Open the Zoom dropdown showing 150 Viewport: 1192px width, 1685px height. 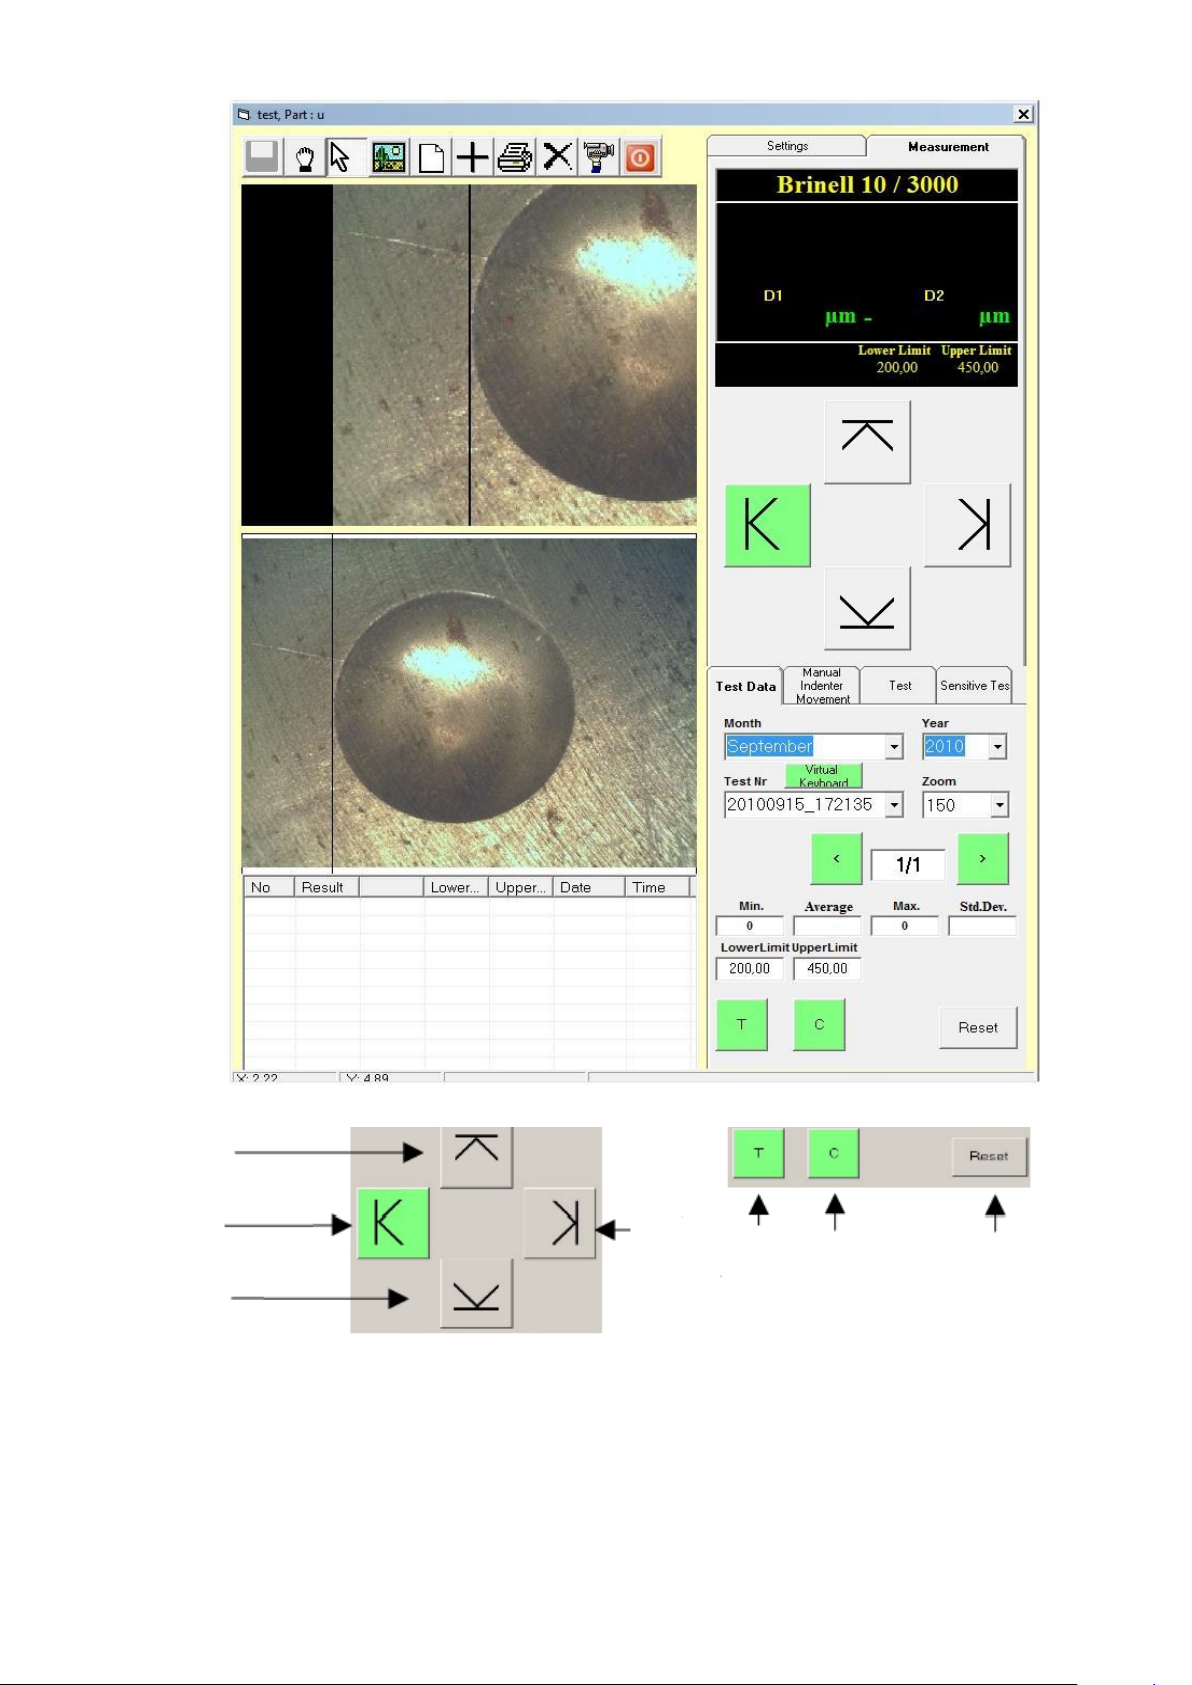point(999,805)
